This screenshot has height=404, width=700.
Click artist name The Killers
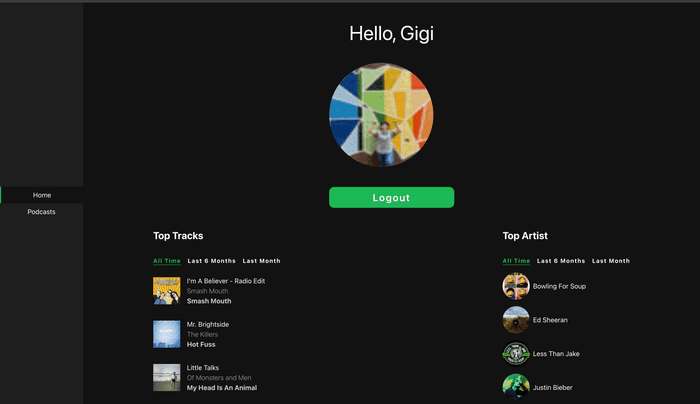coord(202,334)
